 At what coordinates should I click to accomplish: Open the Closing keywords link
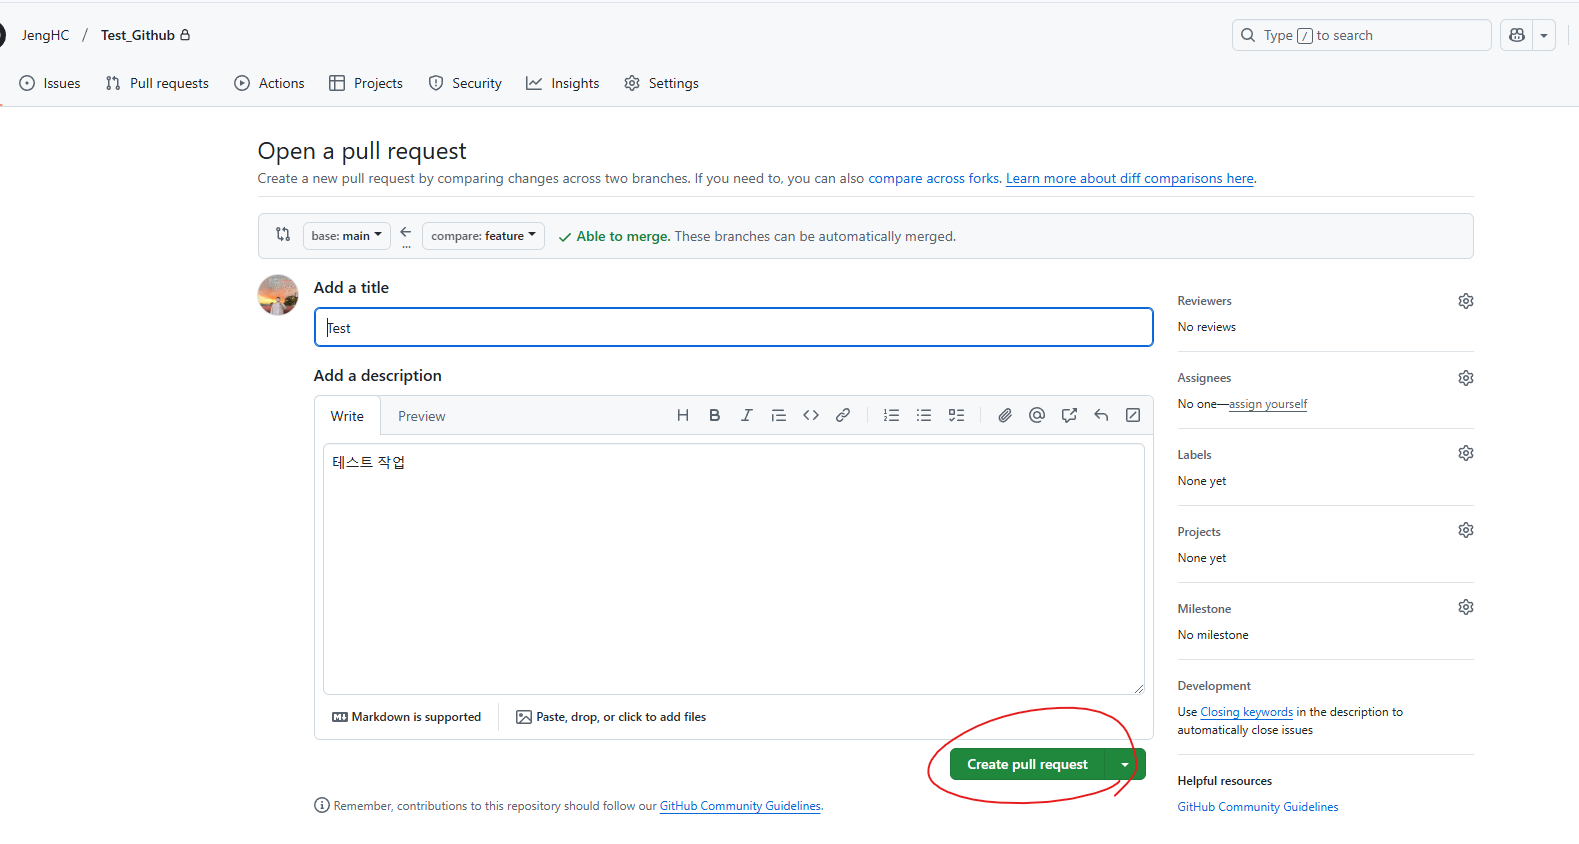click(1247, 712)
